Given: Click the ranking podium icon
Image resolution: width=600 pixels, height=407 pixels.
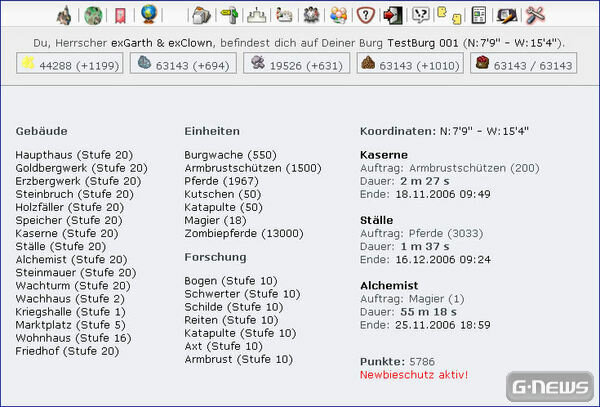Looking at the screenshot, I should click(x=257, y=15).
